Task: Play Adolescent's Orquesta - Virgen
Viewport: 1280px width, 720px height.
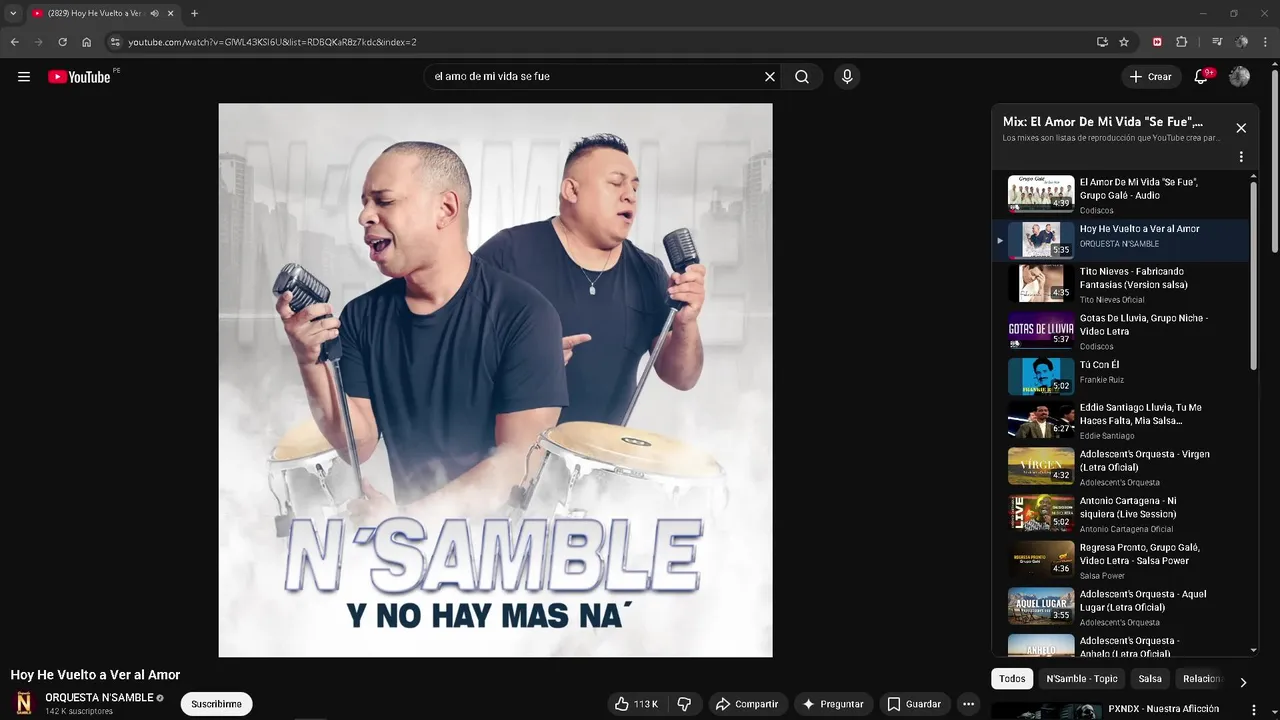Action: 1120,467
